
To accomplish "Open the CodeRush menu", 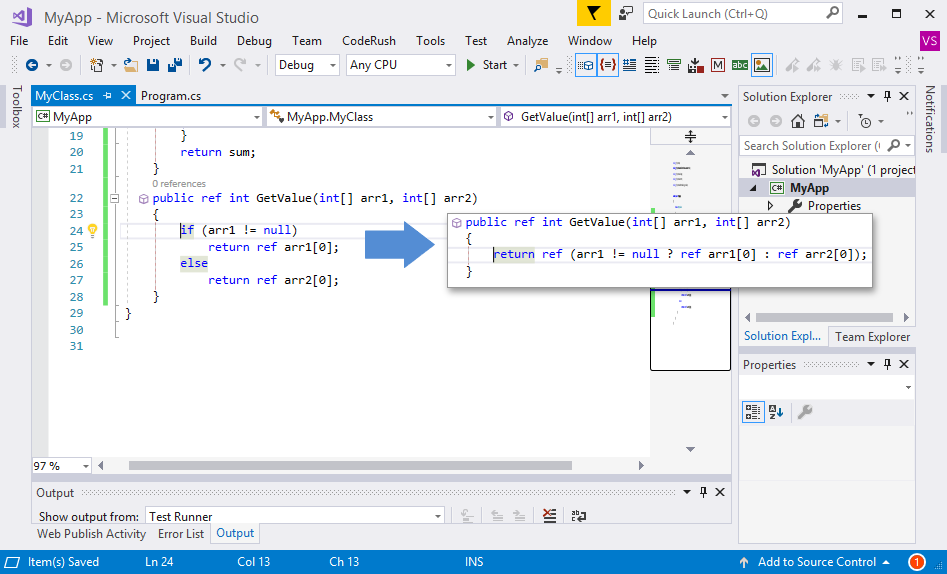I will [x=368, y=41].
